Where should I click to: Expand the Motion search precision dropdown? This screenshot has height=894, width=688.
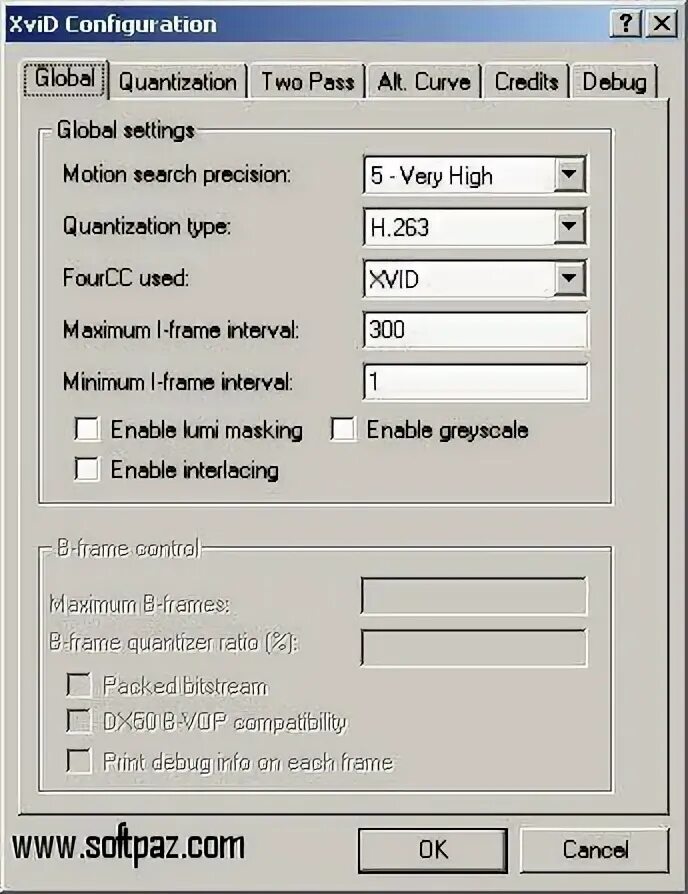coord(569,174)
